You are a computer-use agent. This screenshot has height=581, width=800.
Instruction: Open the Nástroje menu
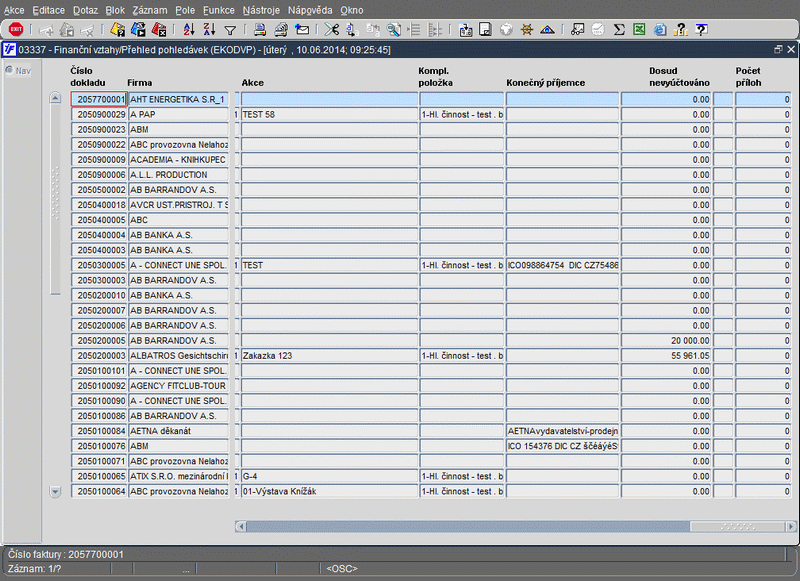pyautogui.click(x=261, y=10)
